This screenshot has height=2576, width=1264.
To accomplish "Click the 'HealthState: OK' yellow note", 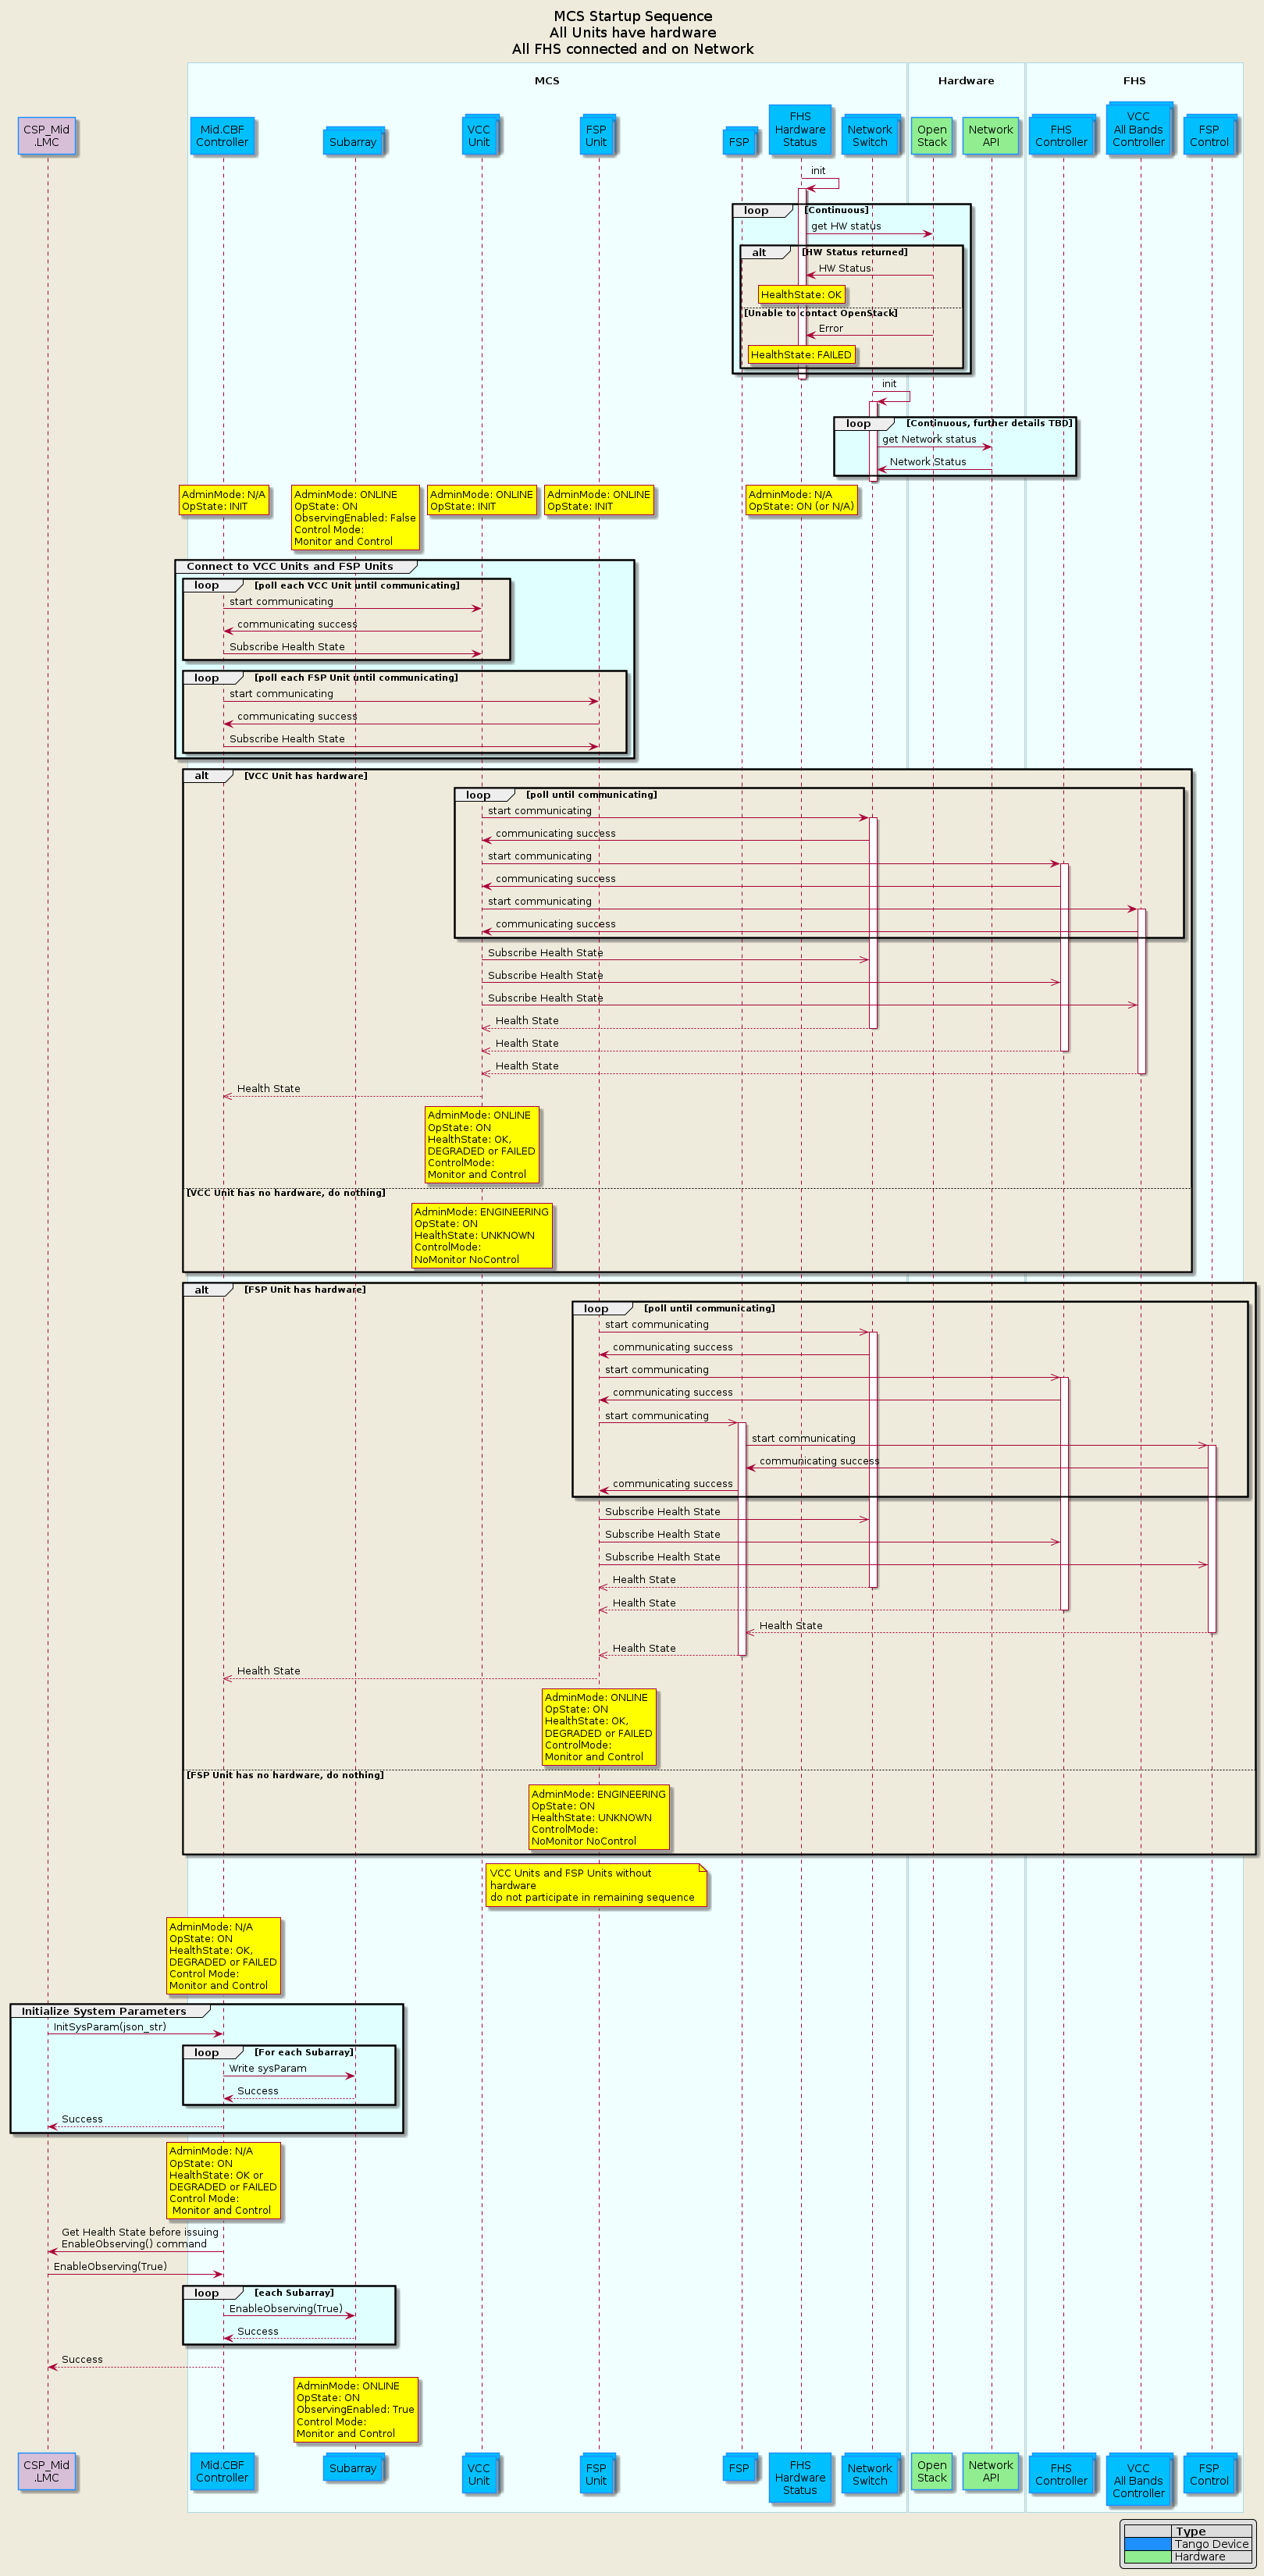I will coord(801,294).
